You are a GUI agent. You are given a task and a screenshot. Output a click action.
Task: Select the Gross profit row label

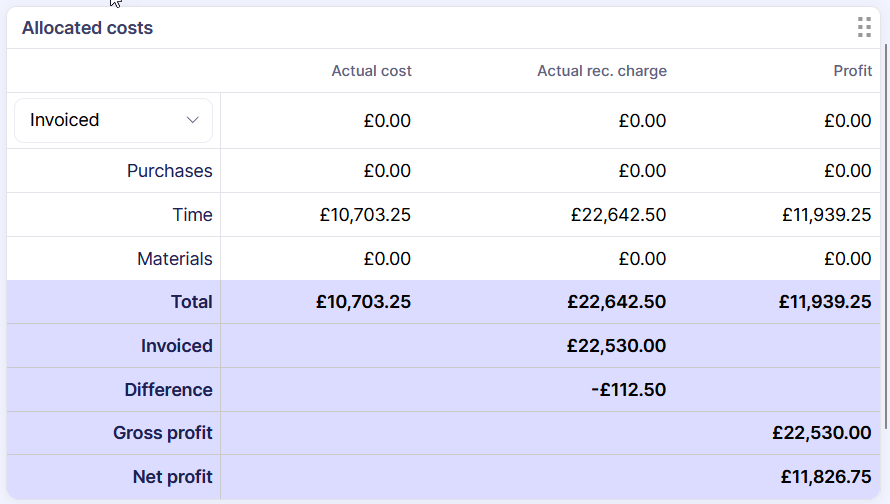162,434
